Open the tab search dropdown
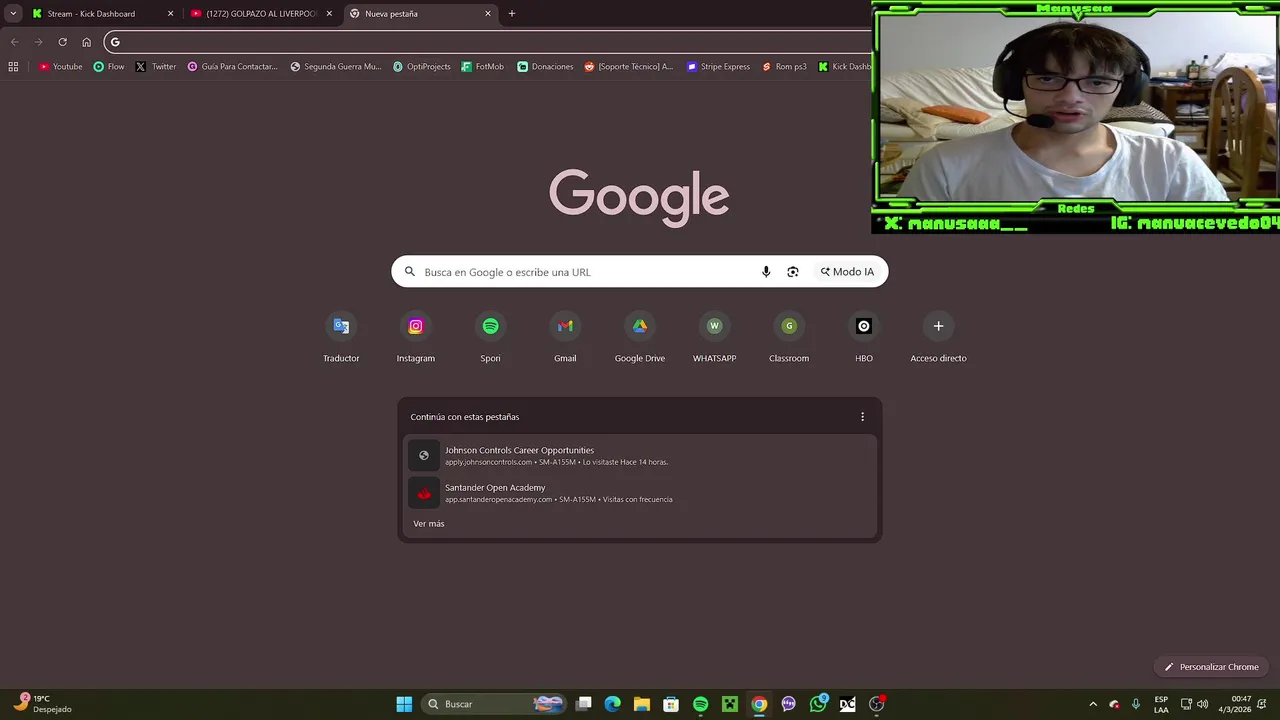 (13, 14)
